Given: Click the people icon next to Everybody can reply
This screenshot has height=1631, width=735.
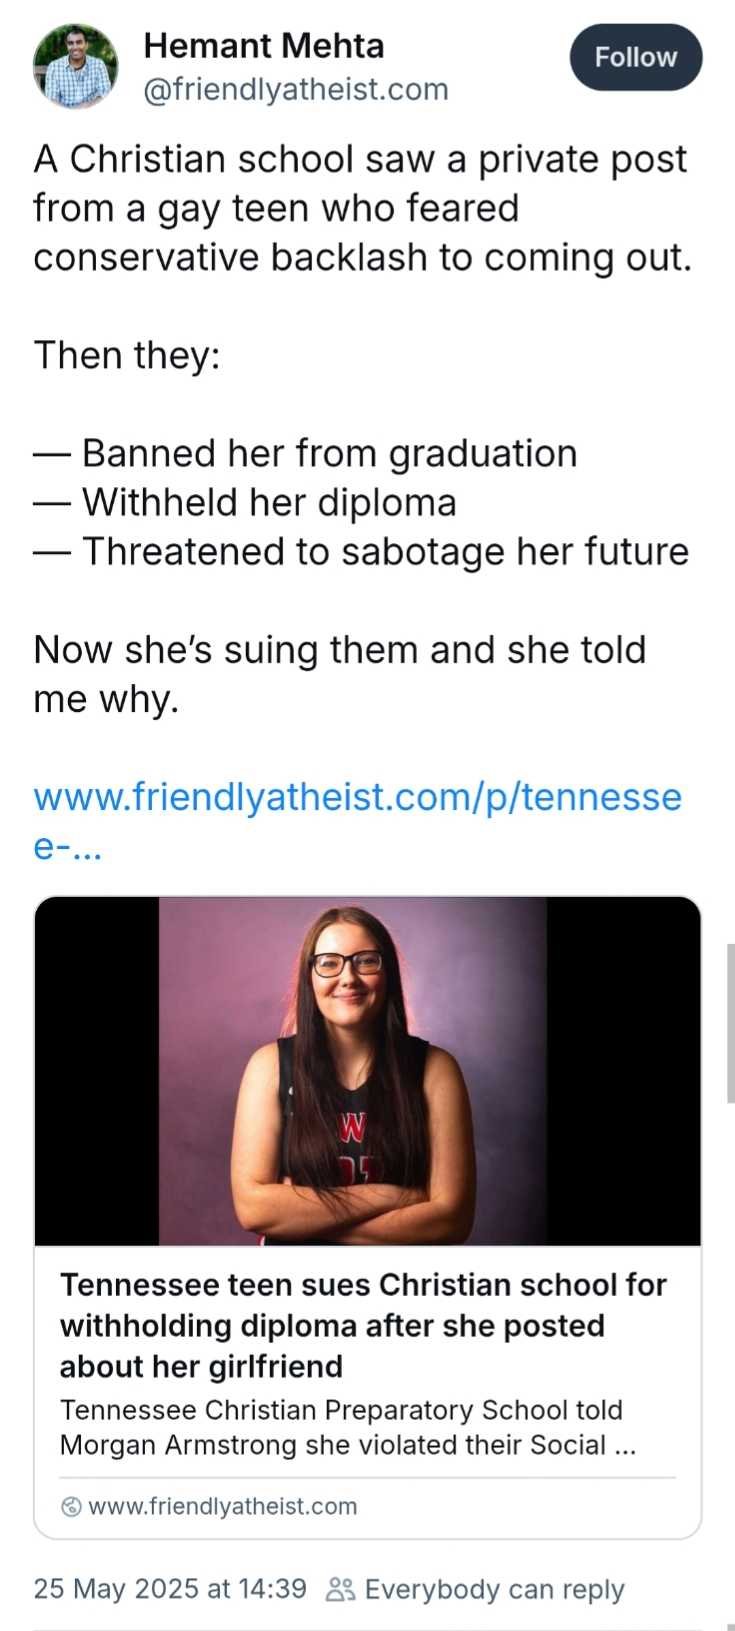Looking at the screenshot, I should tap(341, 1589).
